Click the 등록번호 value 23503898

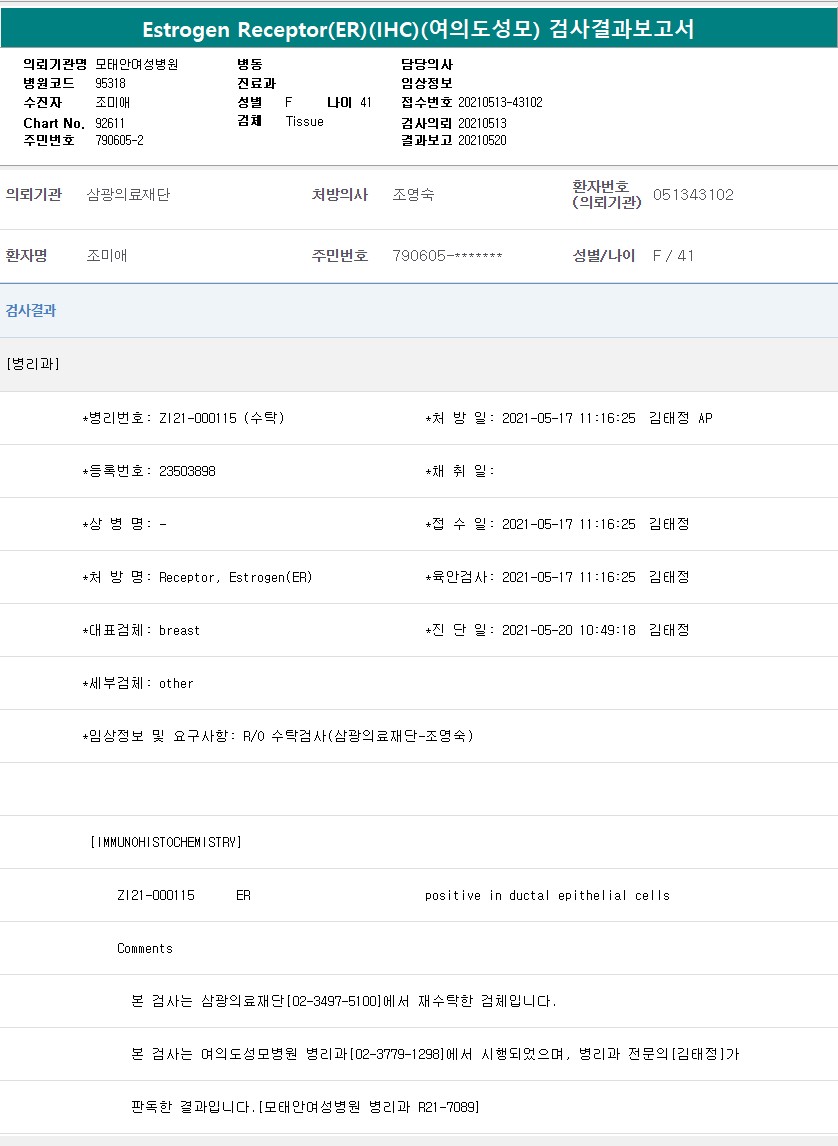click(x=187, y=471)
